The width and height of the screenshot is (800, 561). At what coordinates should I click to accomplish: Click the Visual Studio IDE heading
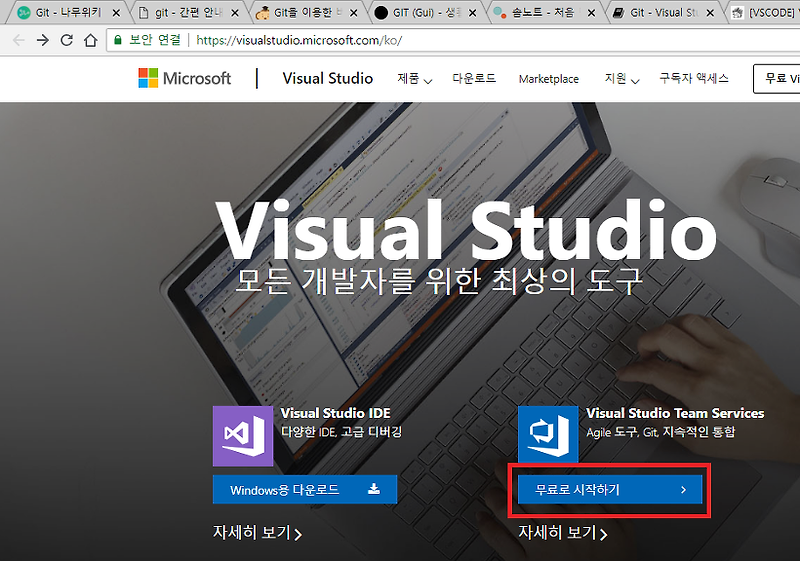pos(336,413)
